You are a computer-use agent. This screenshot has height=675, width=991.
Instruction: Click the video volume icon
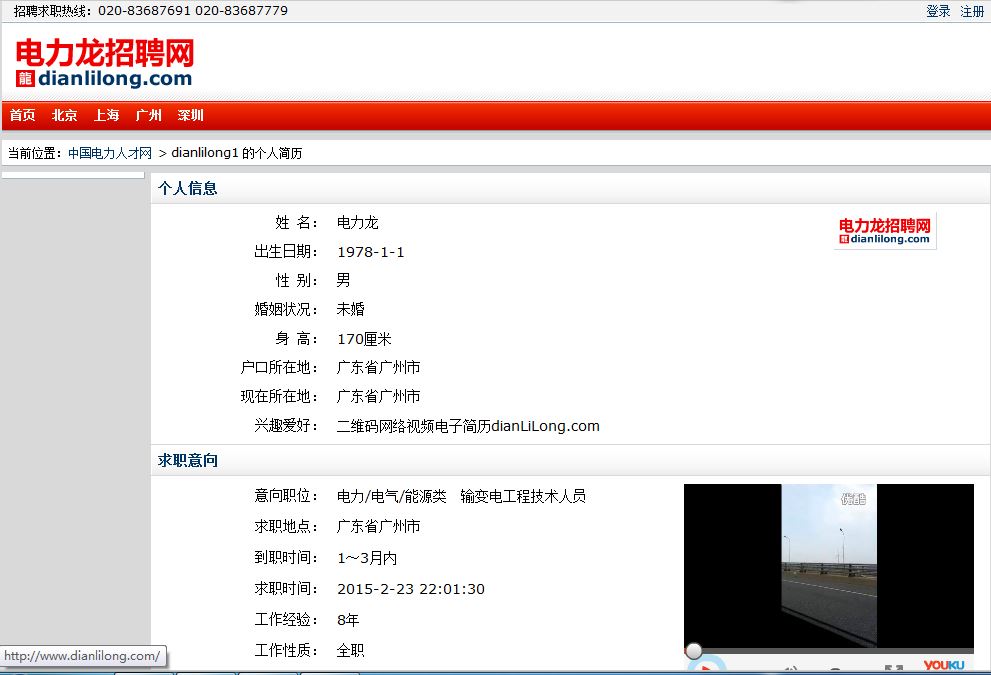click(790, 669)
